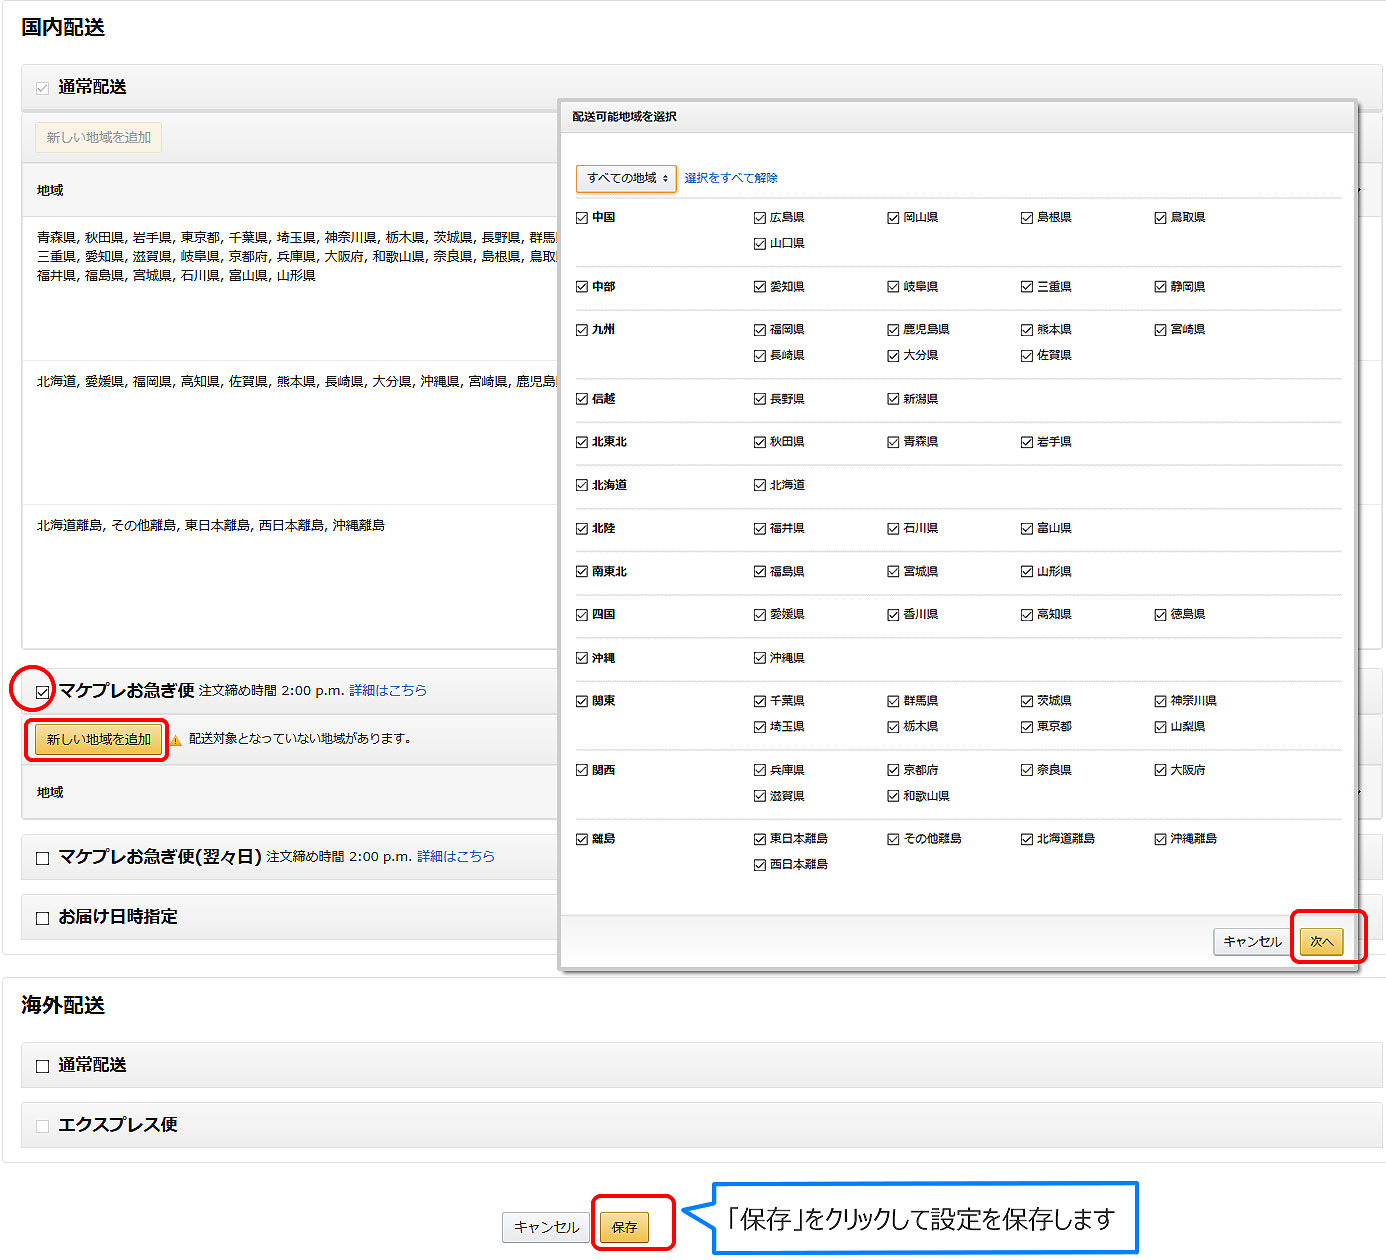Click the 保存 button to save settings
This screenshot has width=1386, height=1260.
pyautogui.click(x=624, y=1227)
